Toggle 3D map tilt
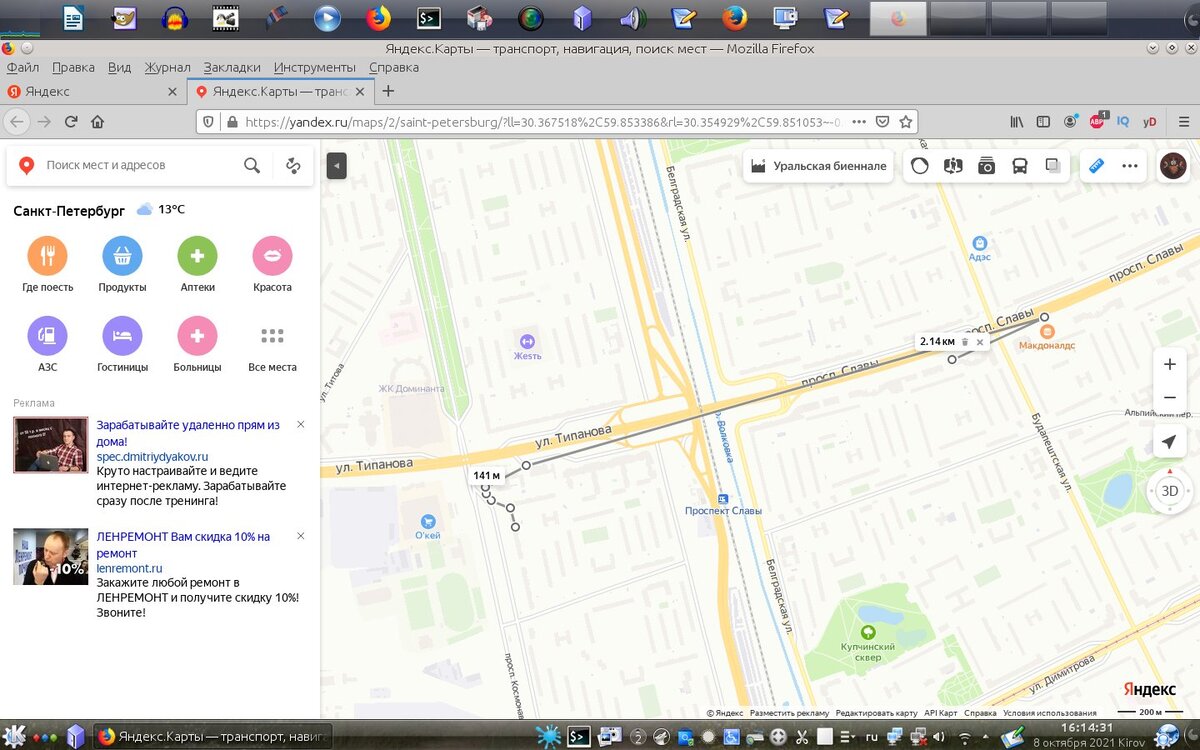1200x750 pixels. click(1169, 491)
